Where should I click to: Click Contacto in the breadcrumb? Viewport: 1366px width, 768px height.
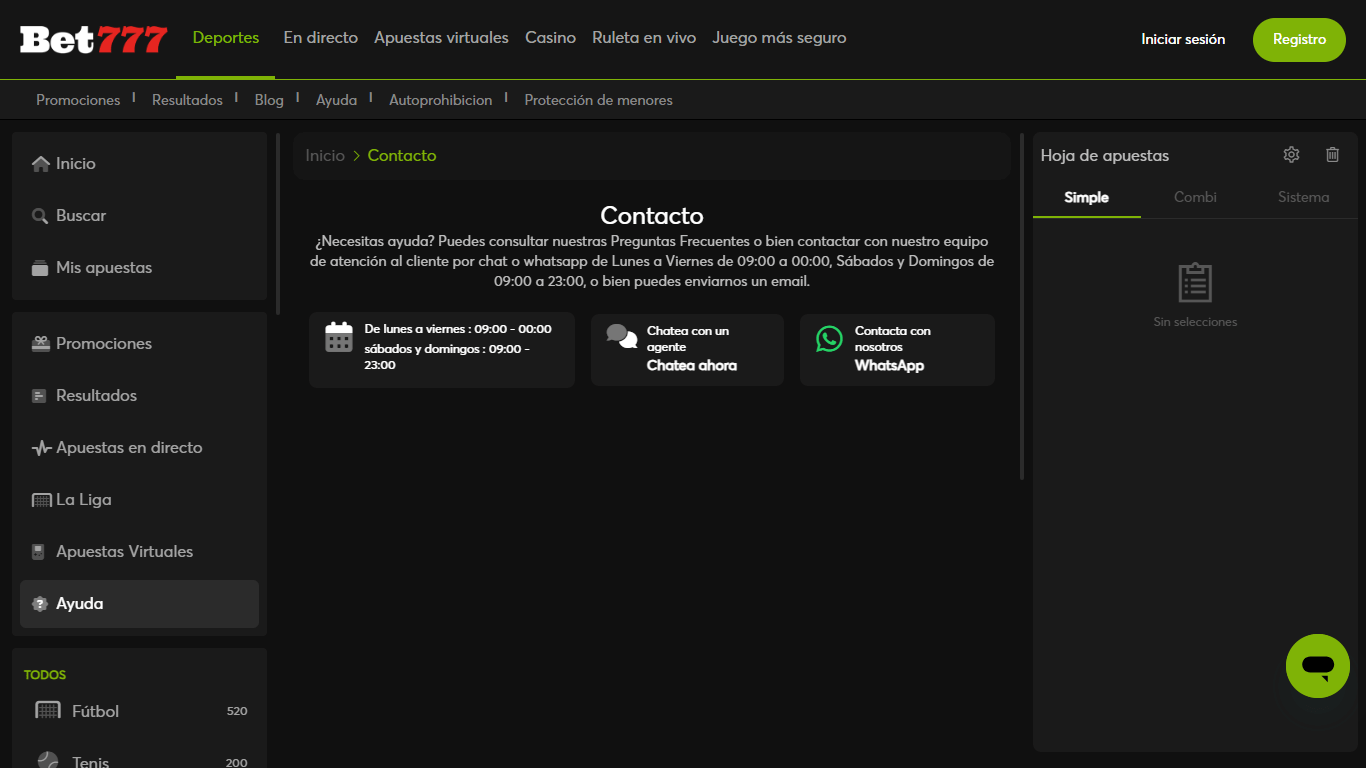tap(402, 155)
